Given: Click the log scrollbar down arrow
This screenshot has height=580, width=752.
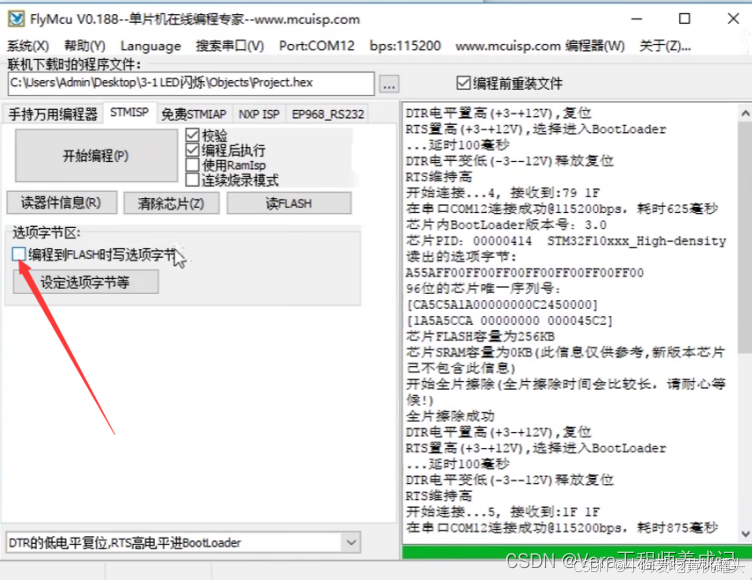Looking at the screenshot, I should [745, 533].
